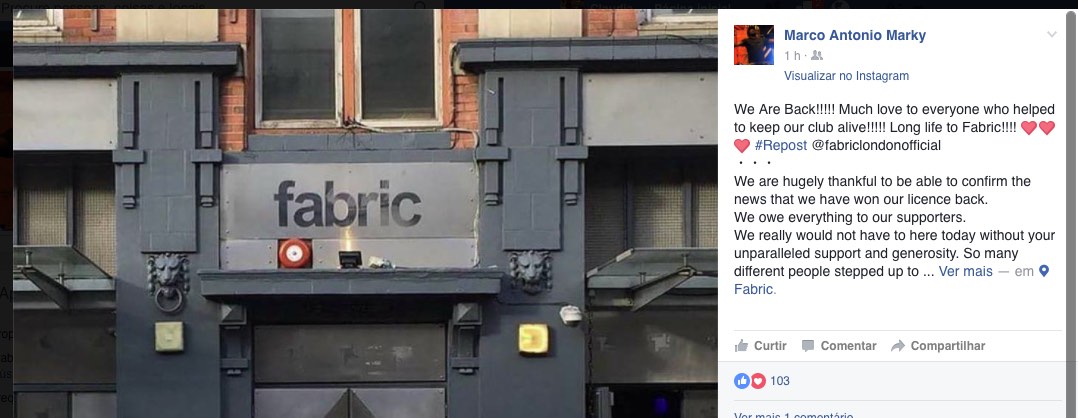Click the blue like reaction icon
1078x418 pixels.
(x=742, y=381)
